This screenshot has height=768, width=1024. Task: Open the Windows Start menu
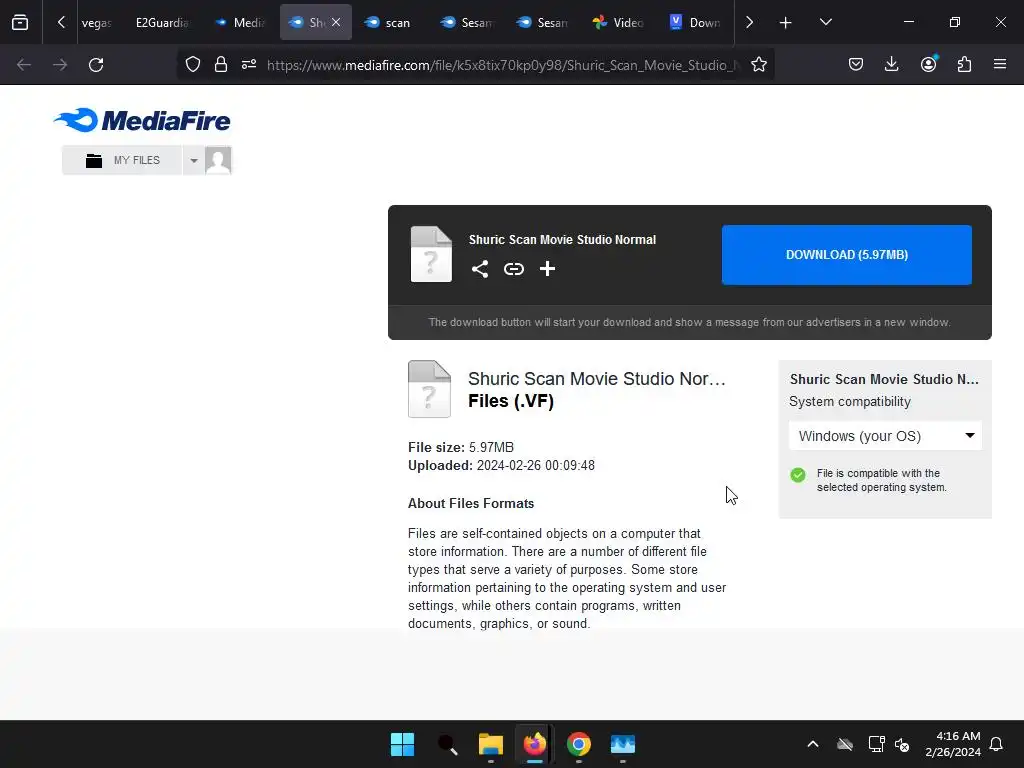click(x=402, y=744)
